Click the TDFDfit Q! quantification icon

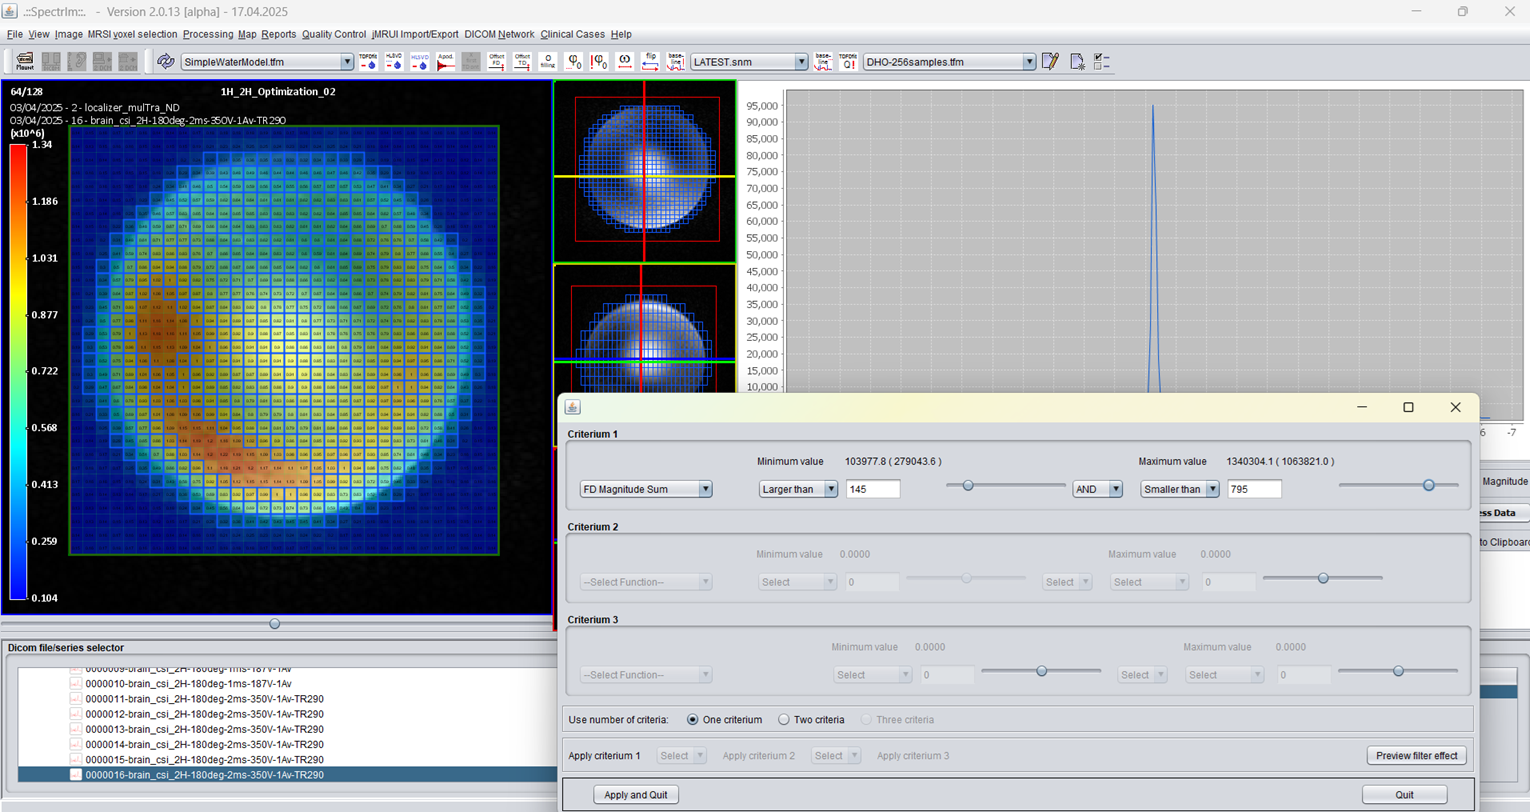click(x=848, y=61)
